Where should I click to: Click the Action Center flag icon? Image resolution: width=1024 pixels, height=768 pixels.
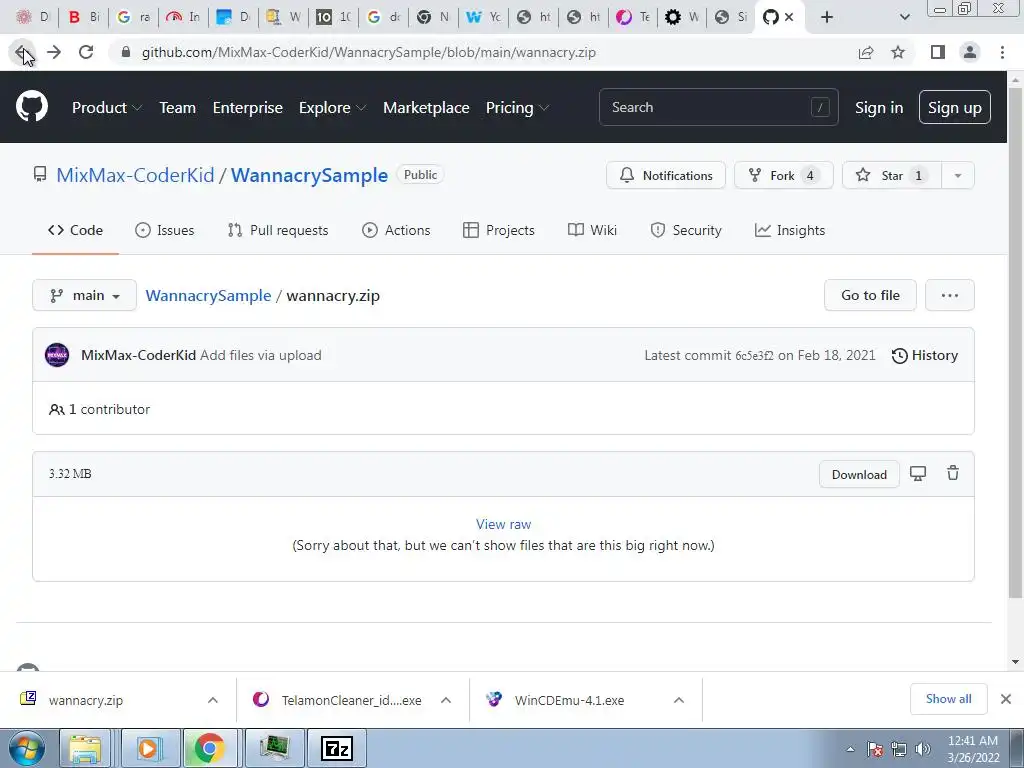coord(875,749)
